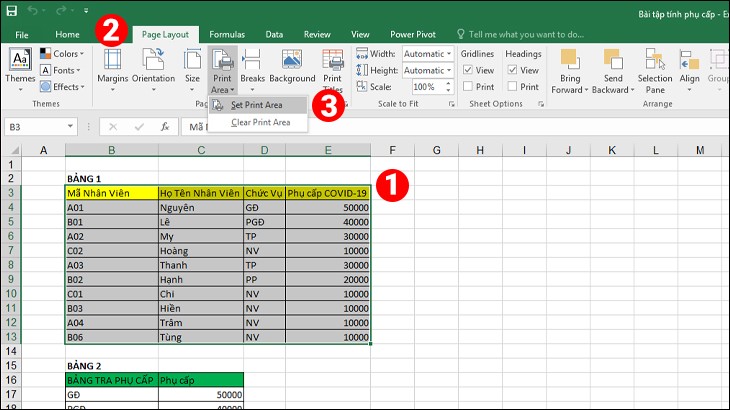Open the Align objects menu
Image resolution: width=730 pixels, height=410 pixels.
click(x=689, y=69)
